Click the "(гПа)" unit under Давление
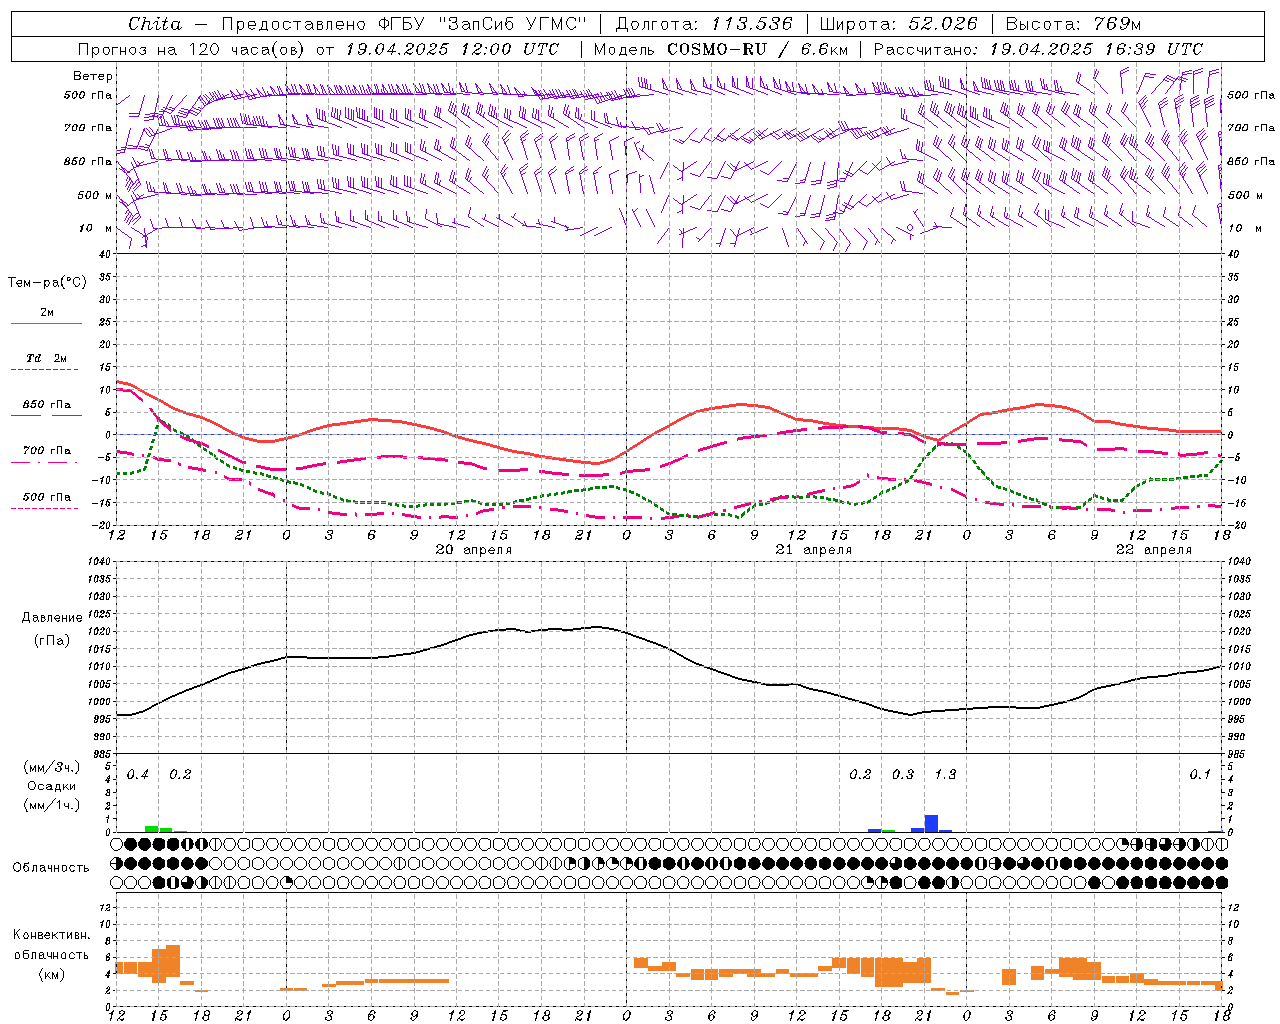Screen dimensions: 1280x1024 52,640
